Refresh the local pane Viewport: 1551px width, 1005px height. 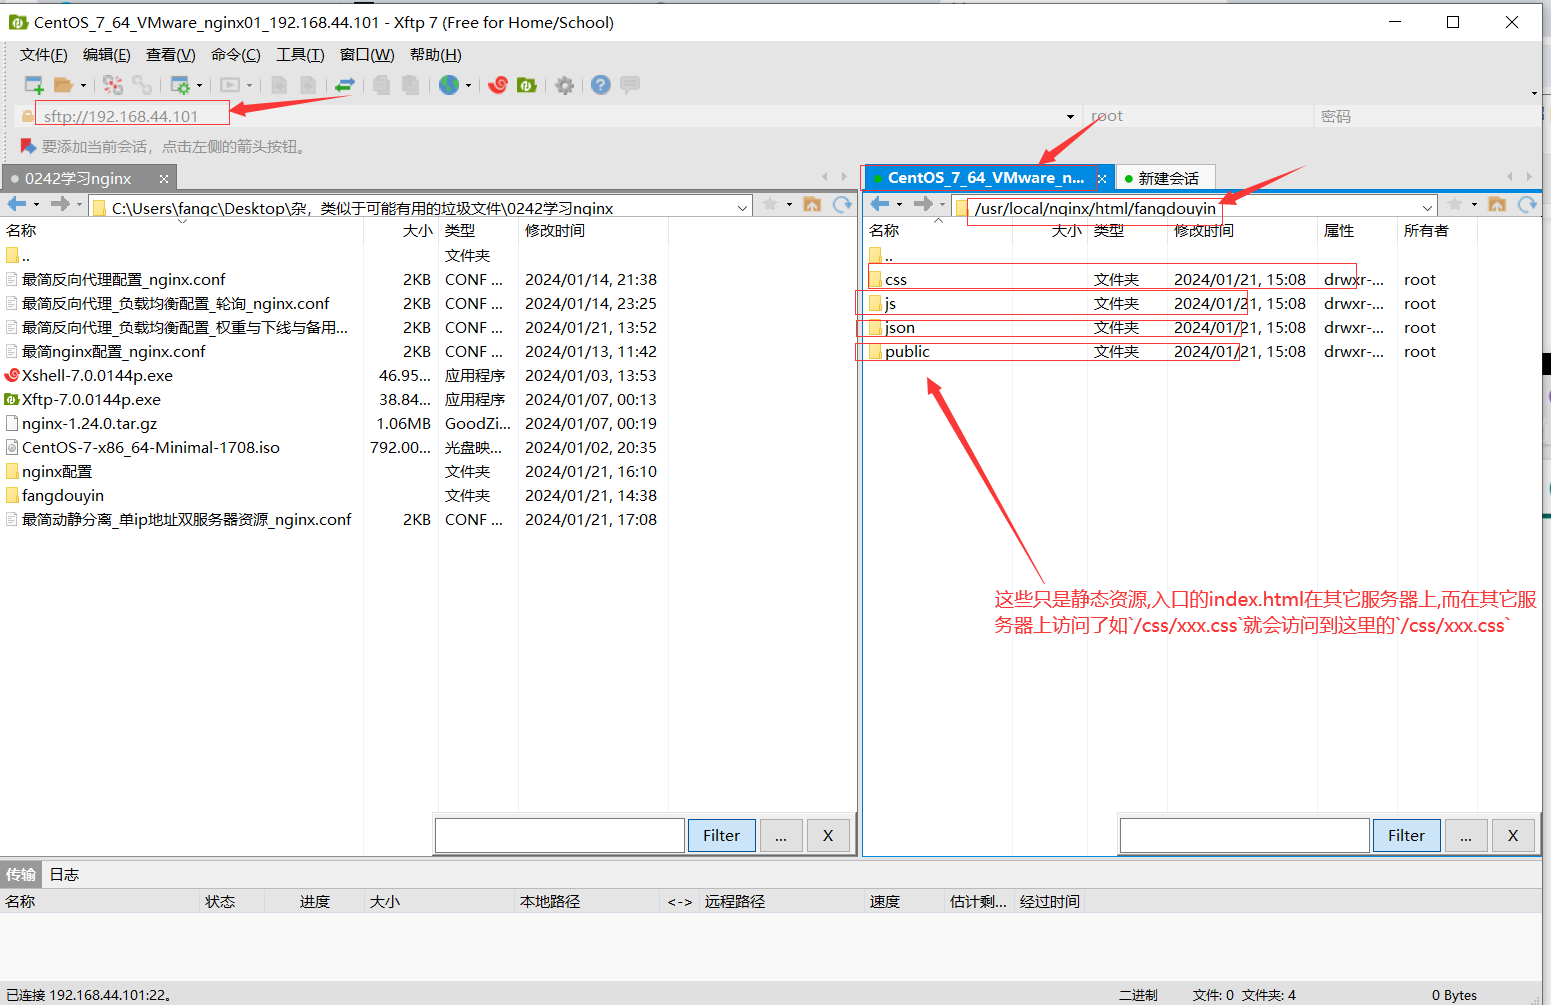842,204
